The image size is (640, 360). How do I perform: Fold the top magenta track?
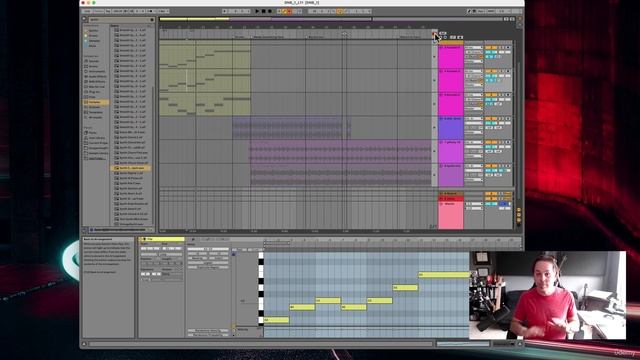coord(441,48)
